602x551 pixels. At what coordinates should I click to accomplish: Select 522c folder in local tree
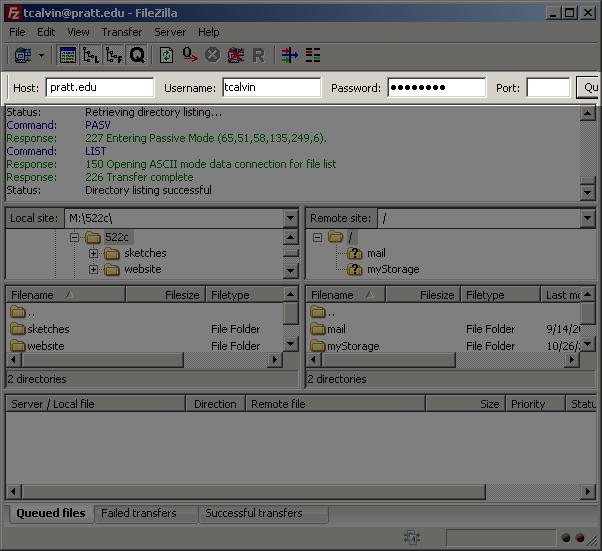[117, 237]
